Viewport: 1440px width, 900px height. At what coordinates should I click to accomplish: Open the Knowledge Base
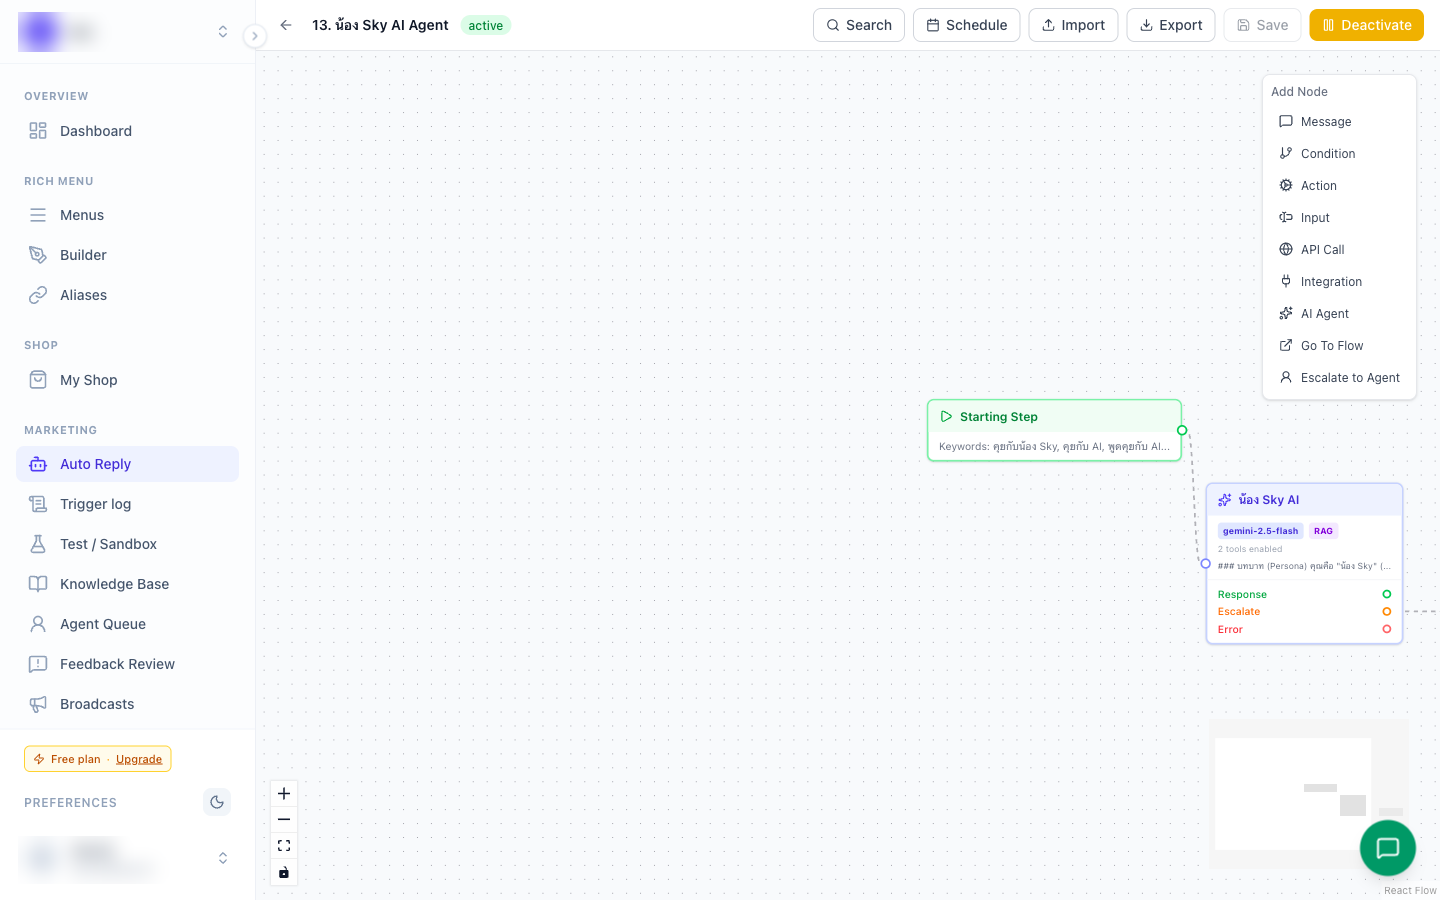(x=127, y=584)
